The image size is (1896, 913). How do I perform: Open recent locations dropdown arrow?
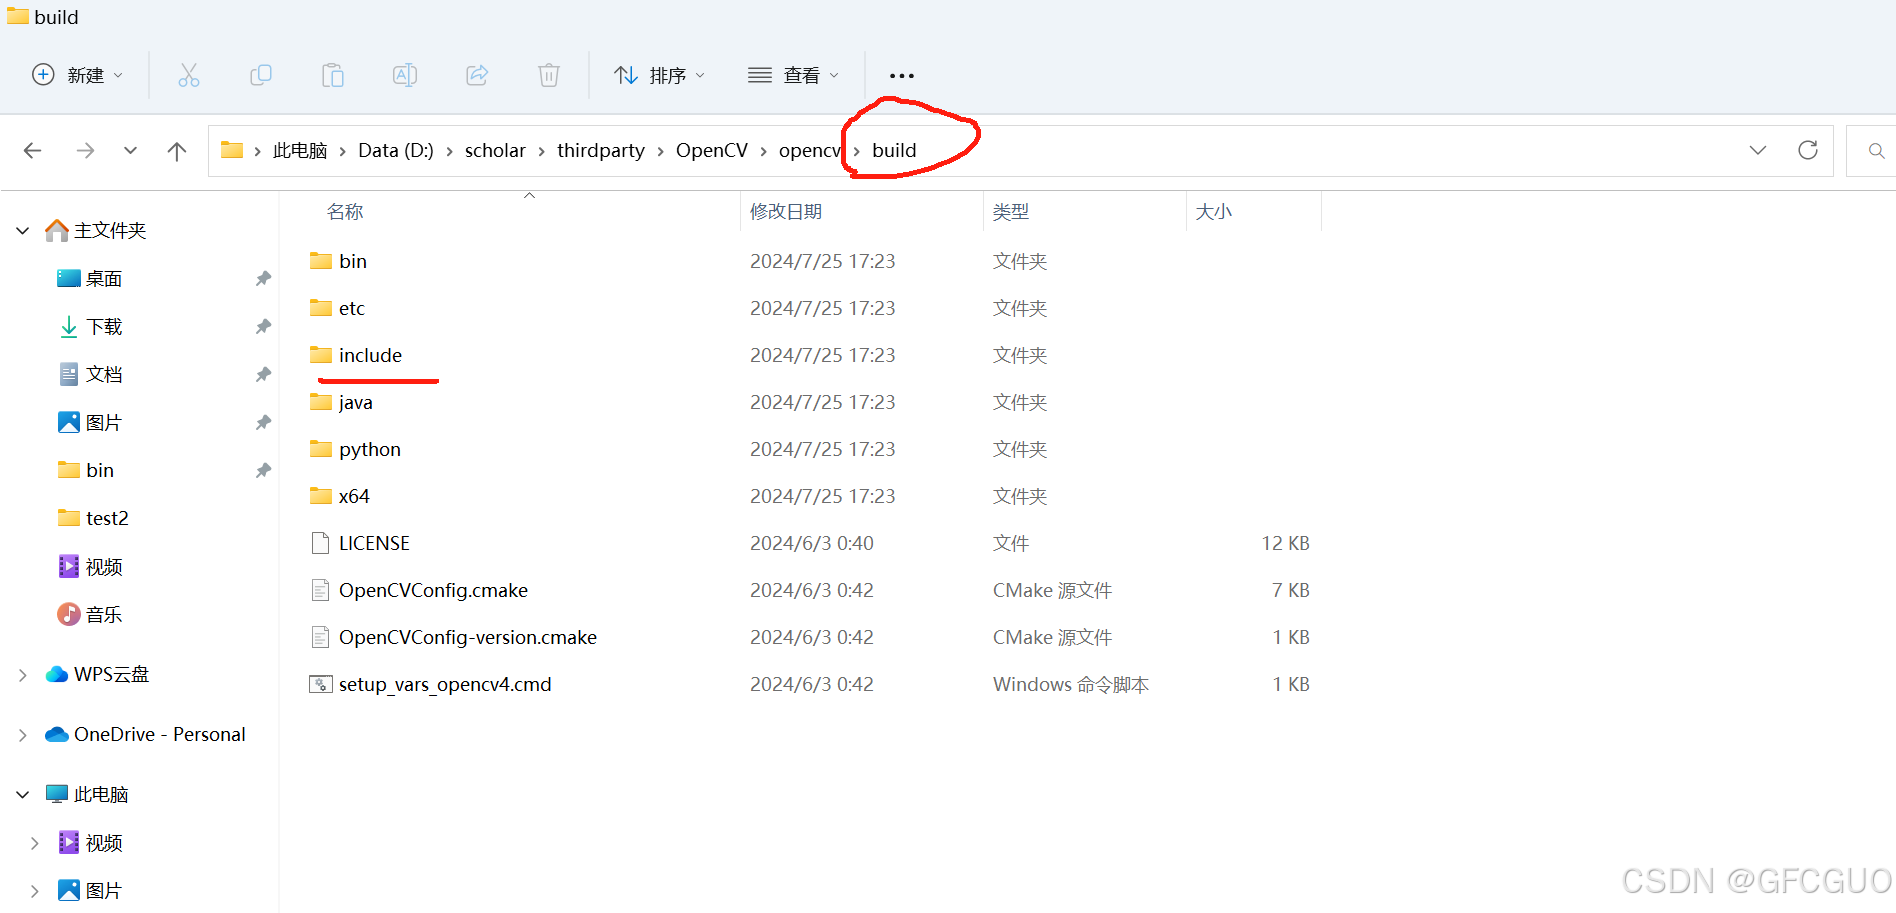[130, 151]
